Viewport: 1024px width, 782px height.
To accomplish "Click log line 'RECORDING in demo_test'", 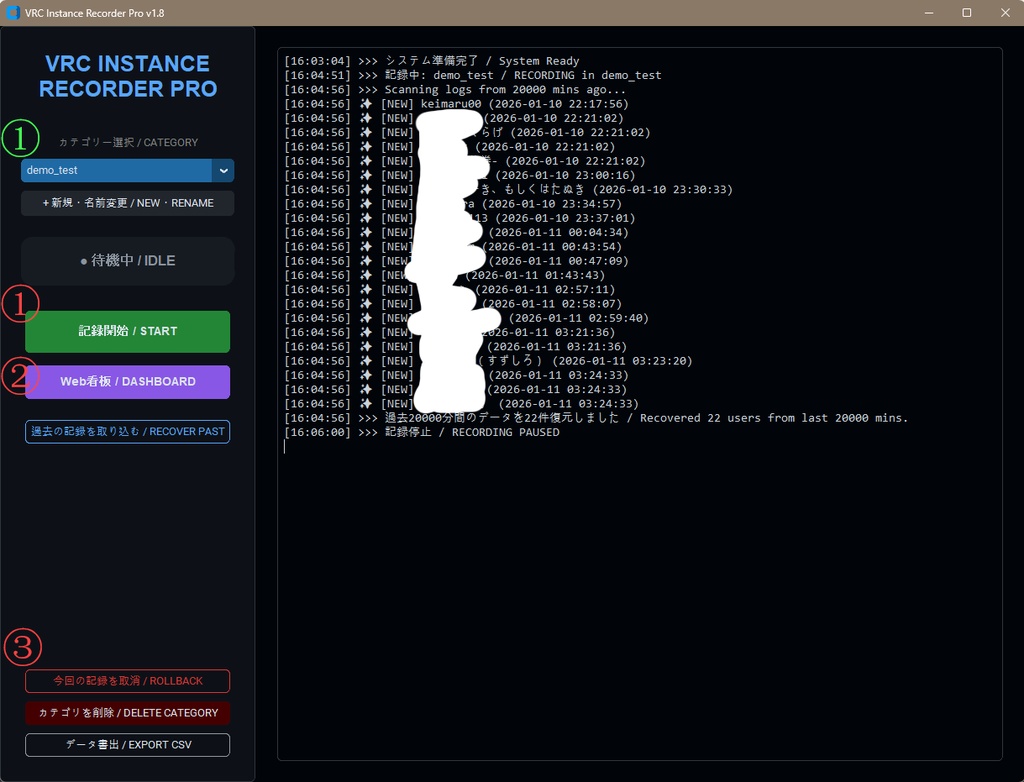I will (x=473, y=75).
